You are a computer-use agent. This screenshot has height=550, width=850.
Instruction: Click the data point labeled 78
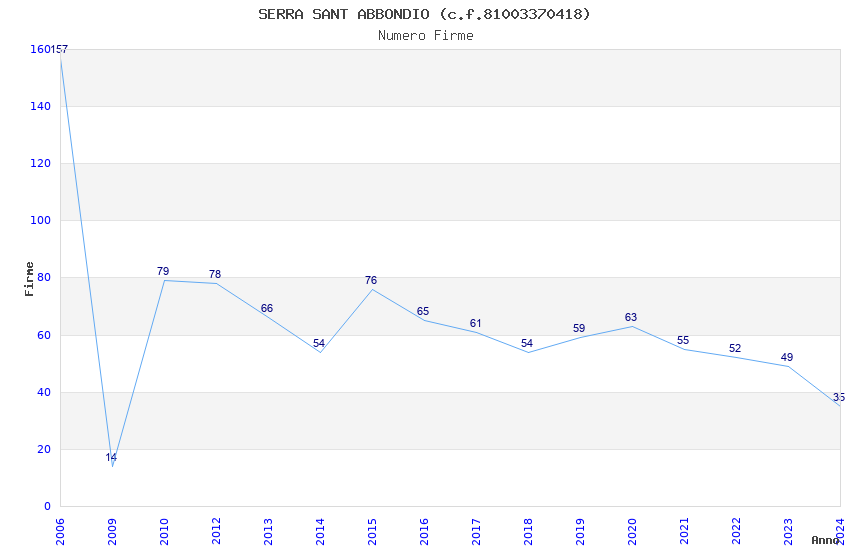[x=215, y=274]
